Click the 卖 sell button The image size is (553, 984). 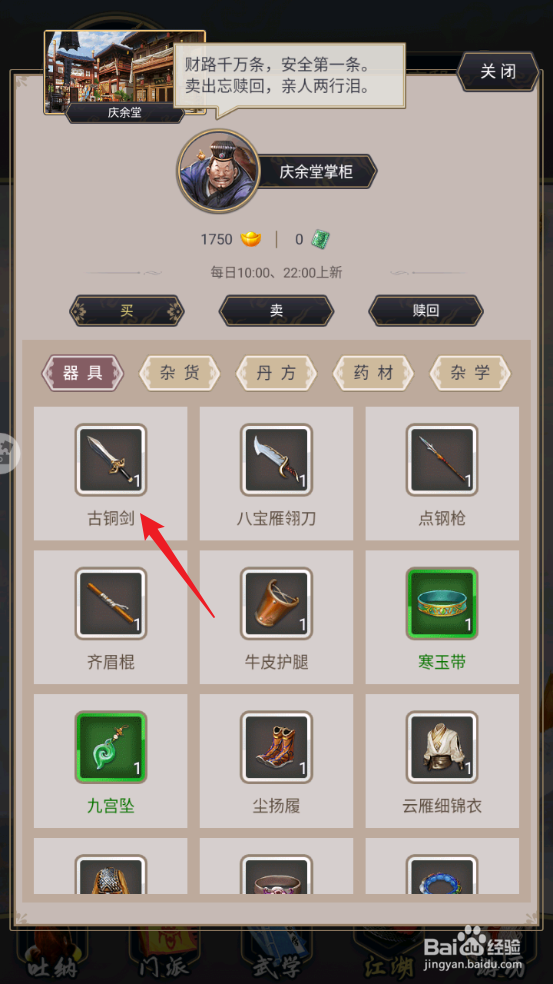pos(276,311)
